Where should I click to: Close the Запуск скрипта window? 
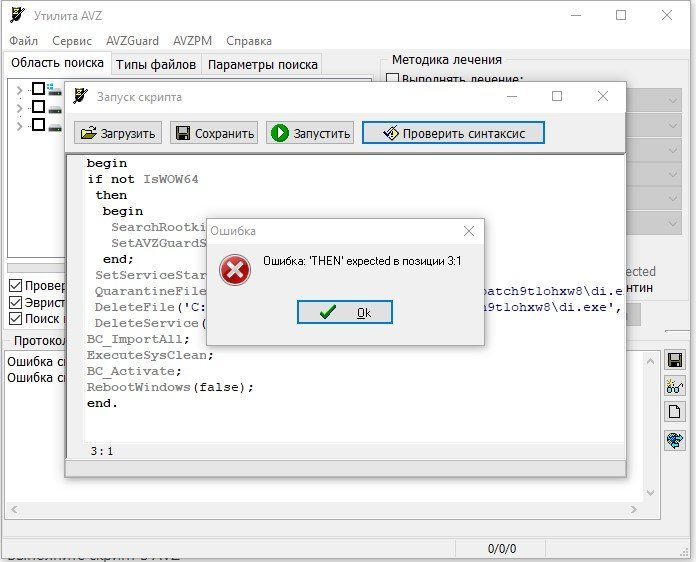pos(603,96)
